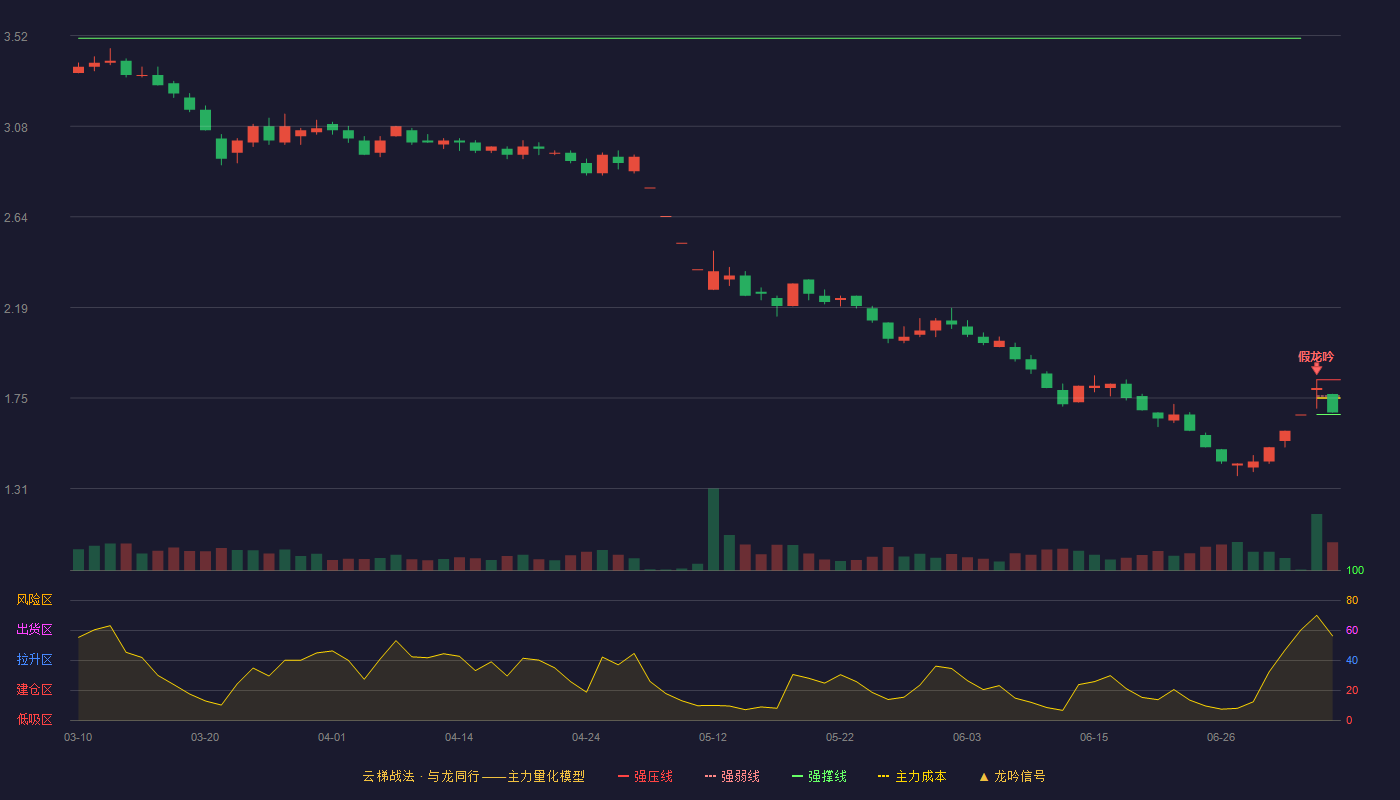The width and height of the screenshot is (1400, 800).
Task: Click the 05-22 date axis label
Action: [840, 737]
